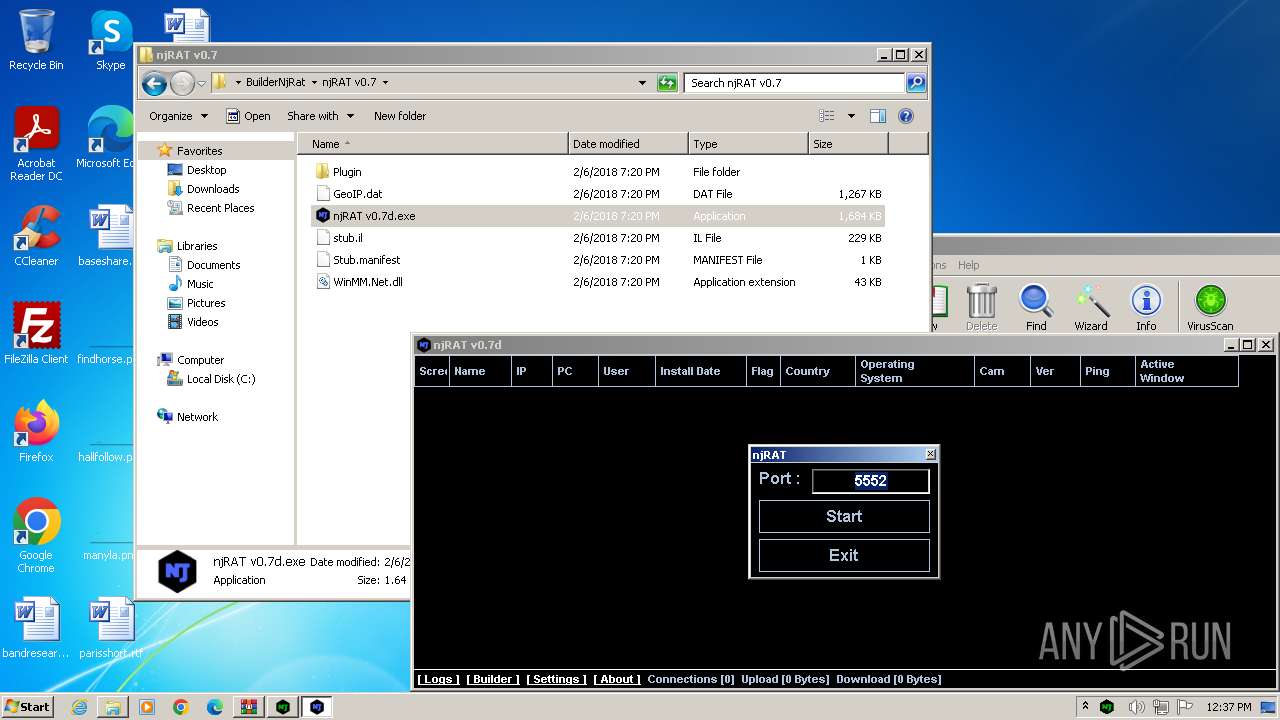Click the Open button in Explorer toolbar

tap(248, 116)
